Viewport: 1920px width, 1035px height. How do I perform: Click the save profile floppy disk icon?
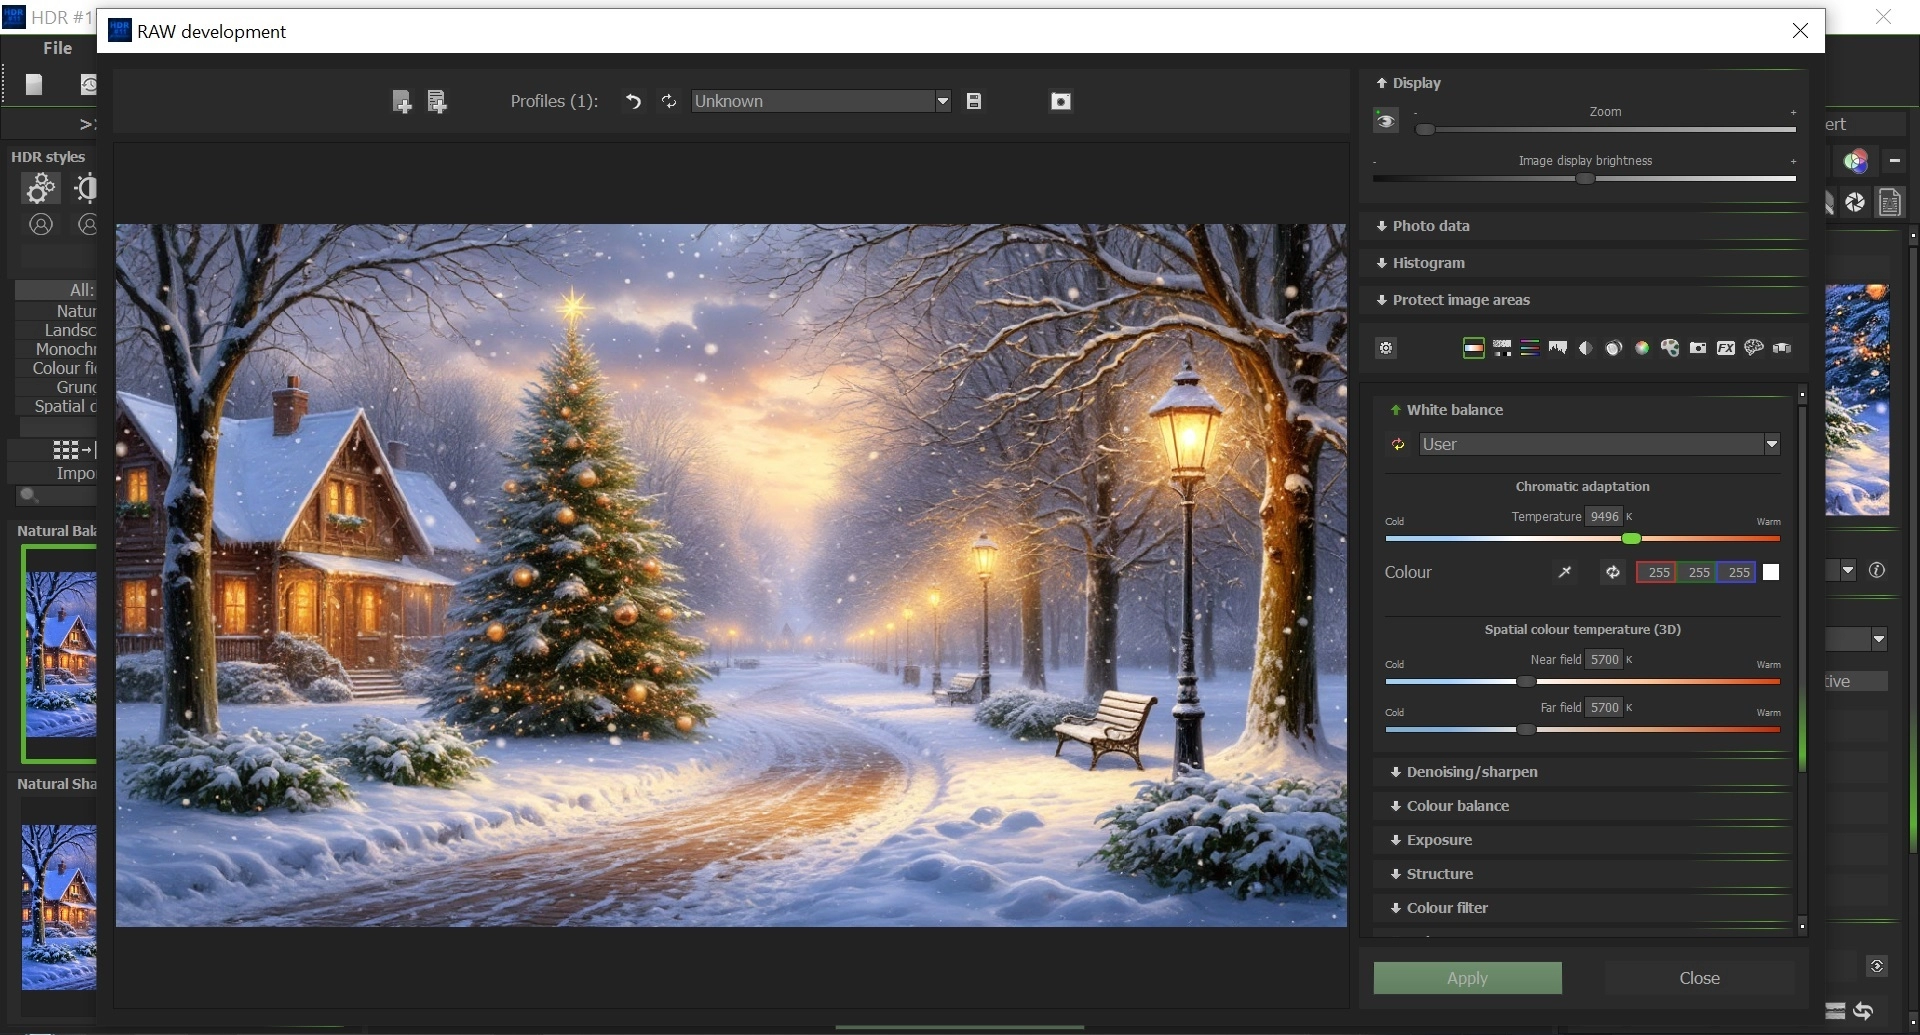coord(974,101)
